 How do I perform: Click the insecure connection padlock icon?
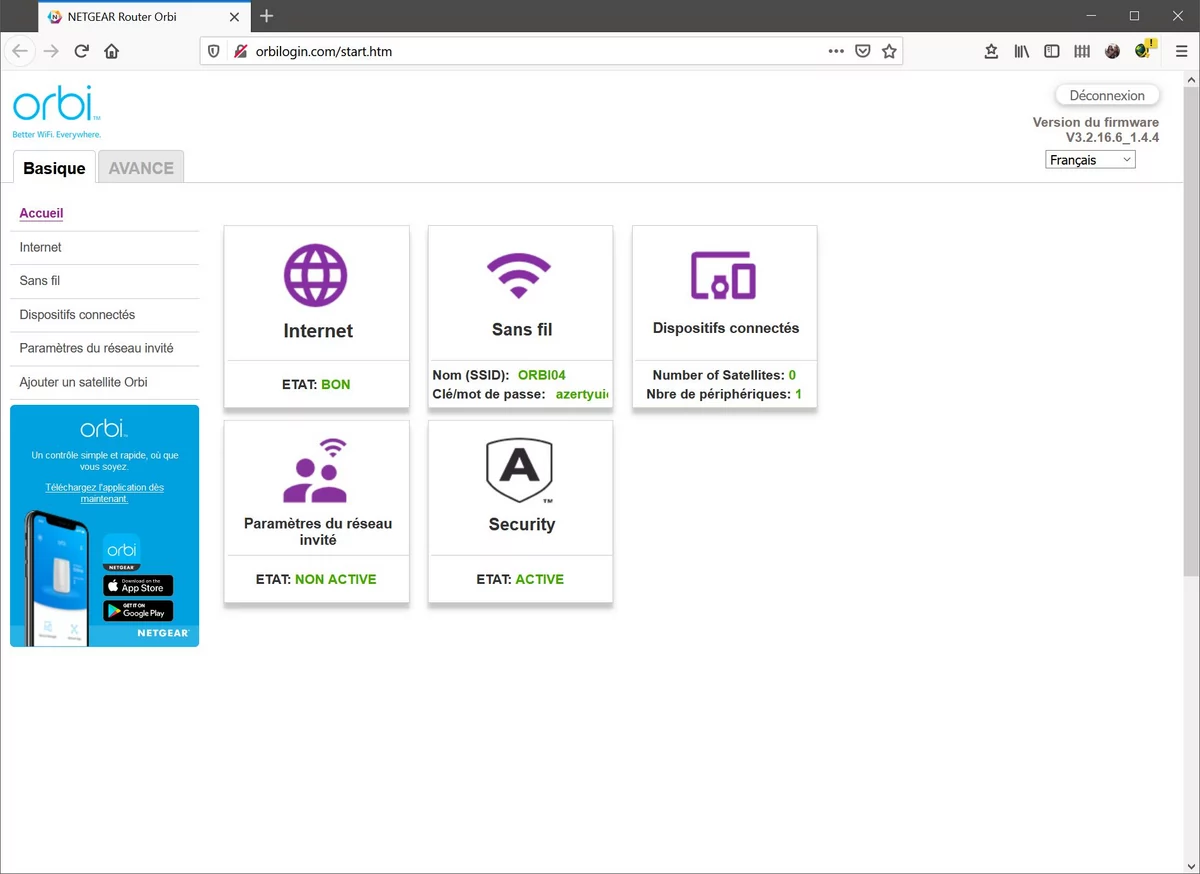pos(240,51)
